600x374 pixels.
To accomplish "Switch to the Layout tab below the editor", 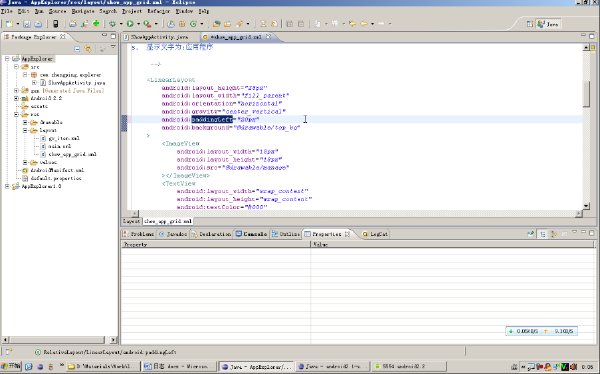I will (132, 221).
